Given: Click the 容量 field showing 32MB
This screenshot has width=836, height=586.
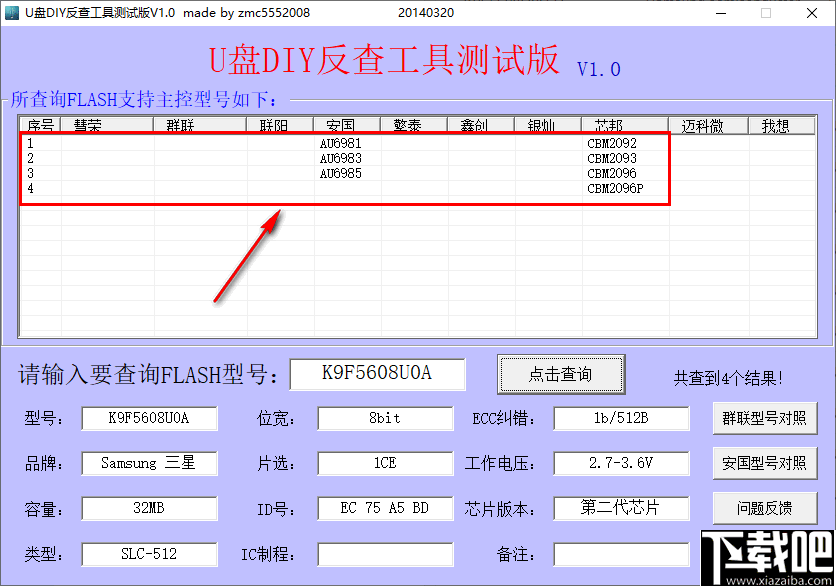Looking at the screenshot, I should point(148,508).
